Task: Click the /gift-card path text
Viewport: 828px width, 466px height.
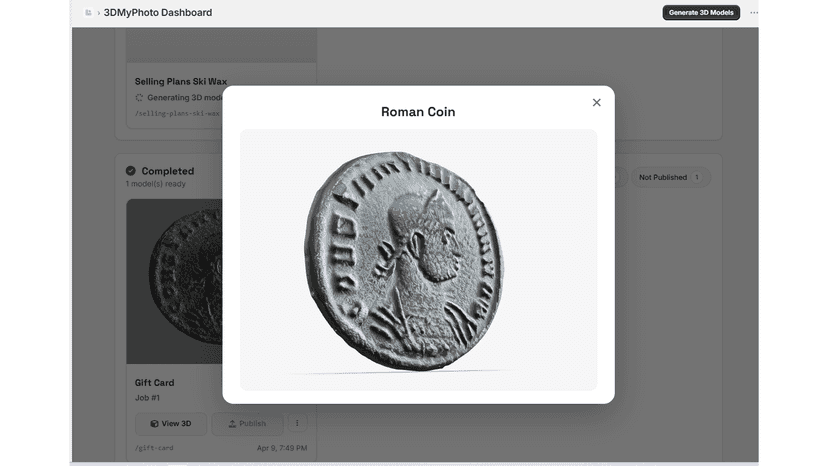Action: pos(154,448)
